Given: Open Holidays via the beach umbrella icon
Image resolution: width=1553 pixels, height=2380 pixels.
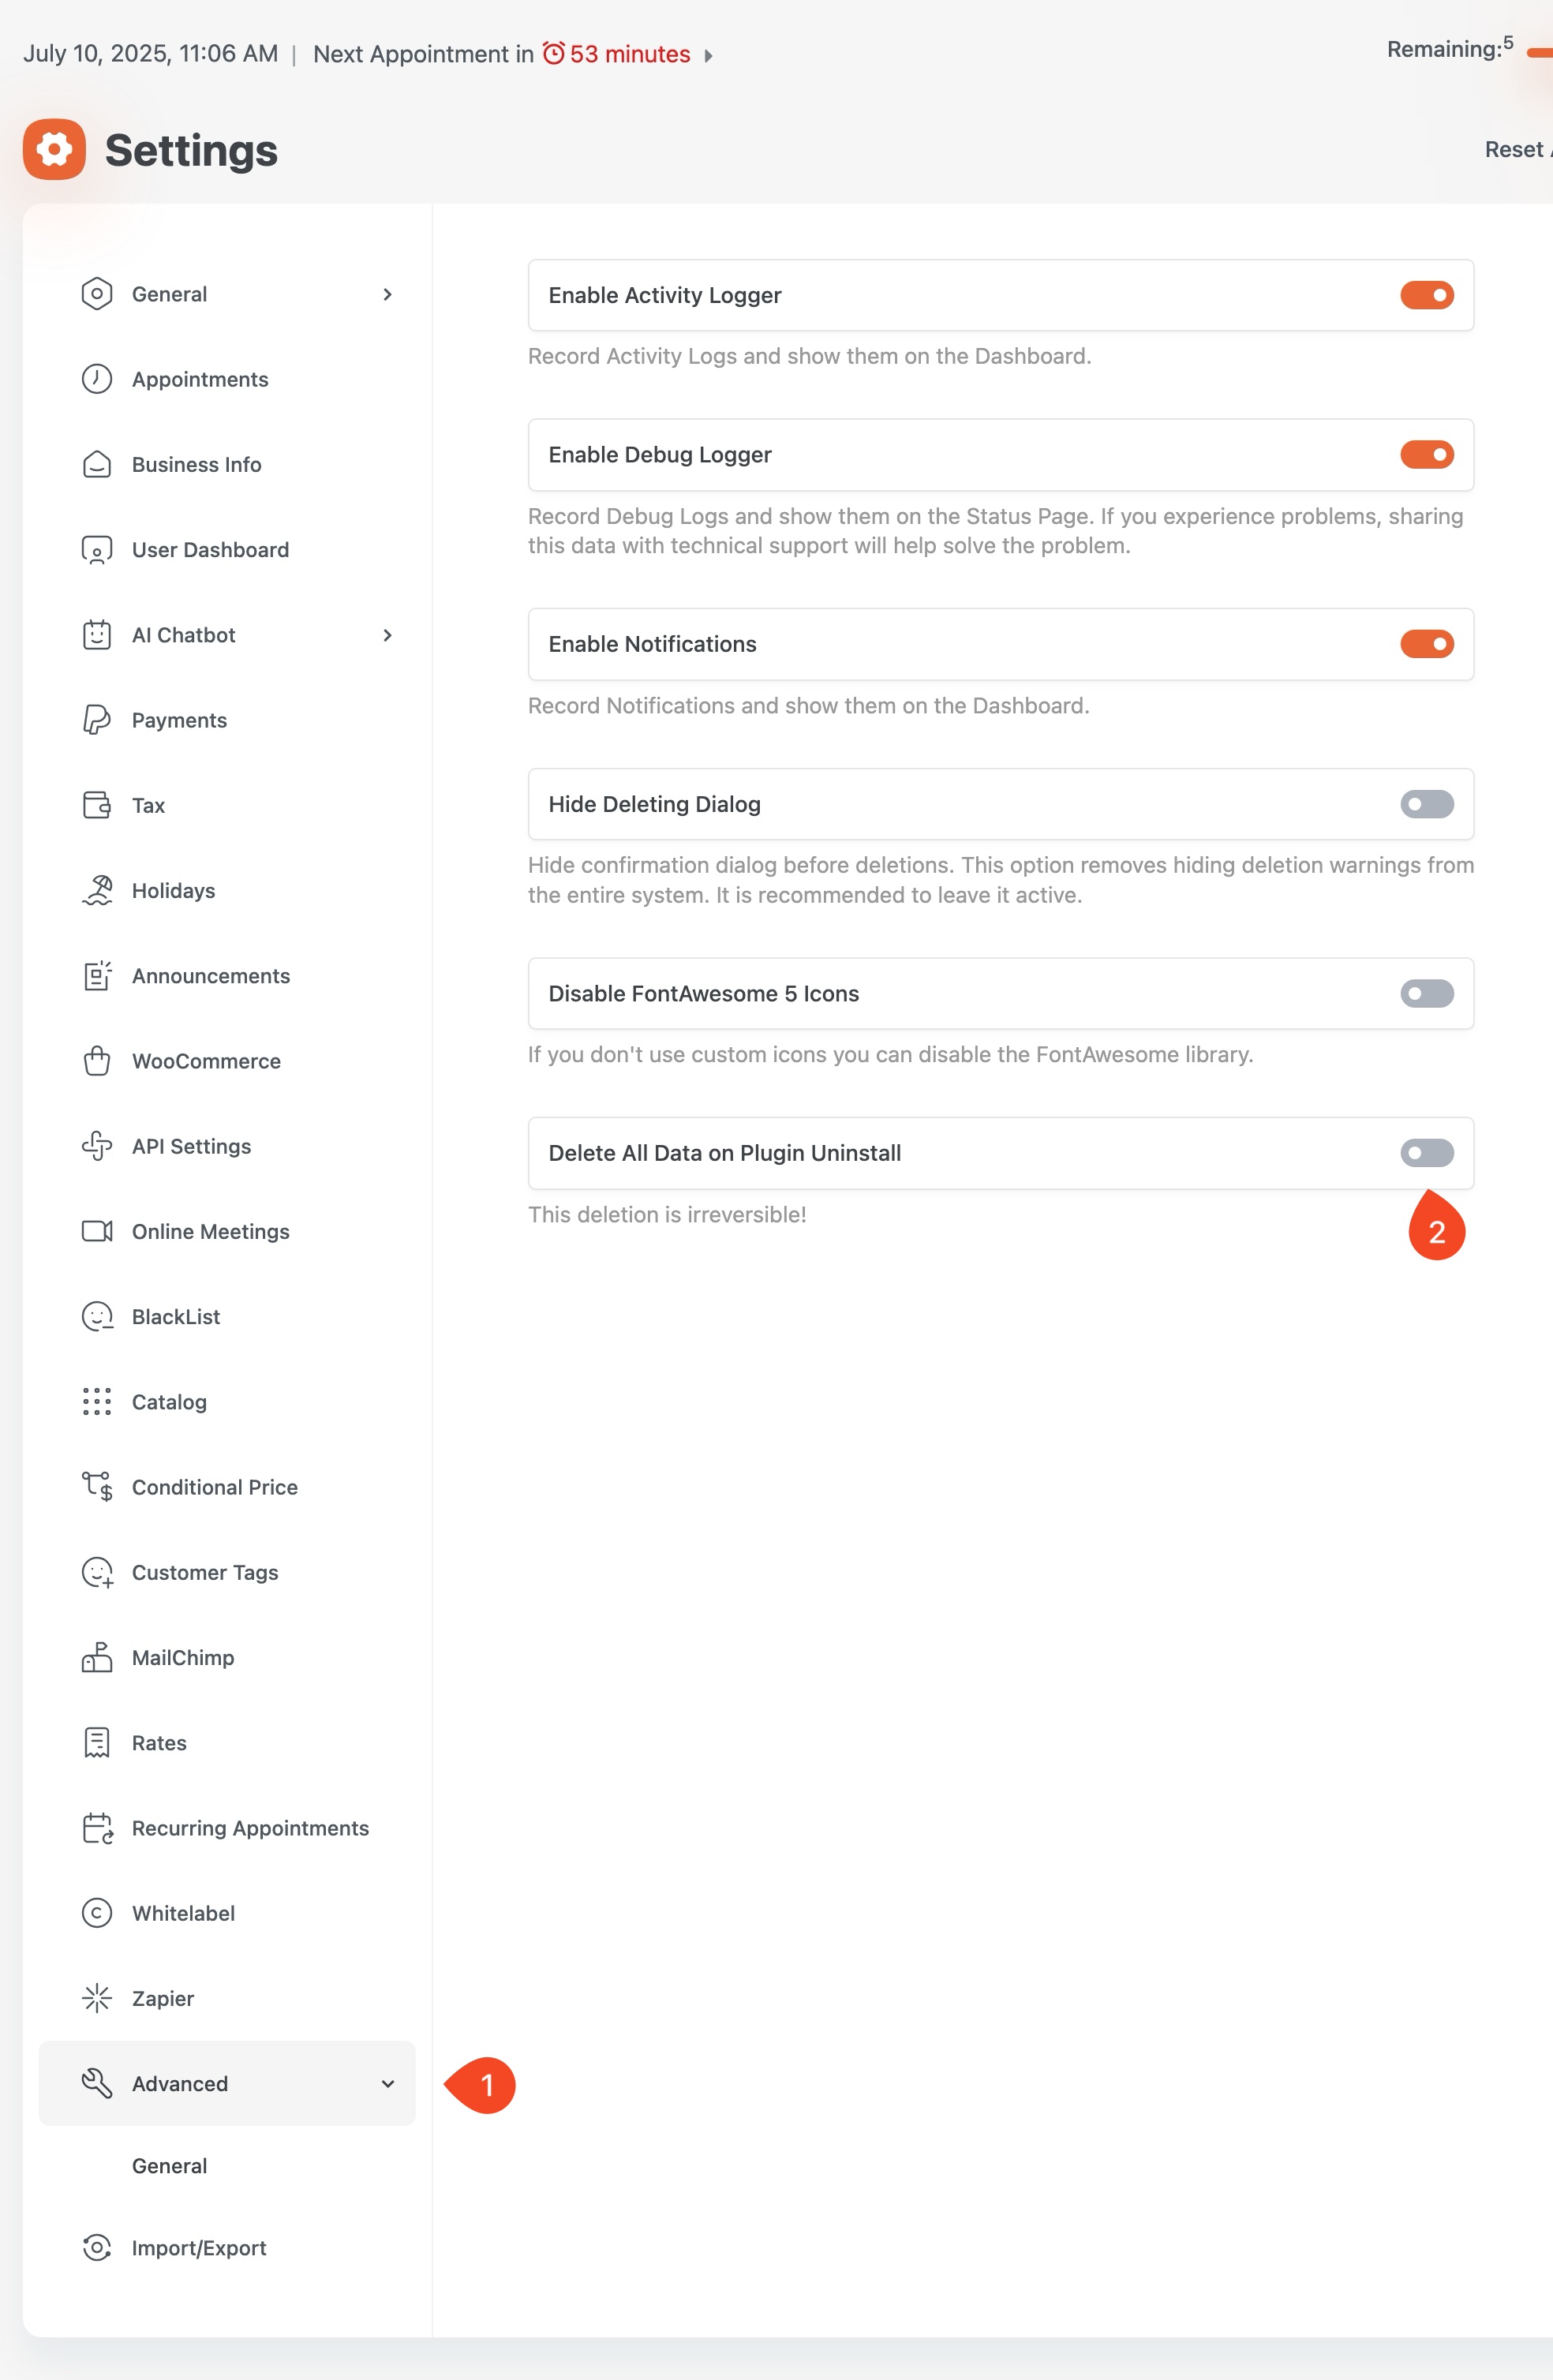Looking at the screenshot, I should pyautogui.click(x=96, y=890).
